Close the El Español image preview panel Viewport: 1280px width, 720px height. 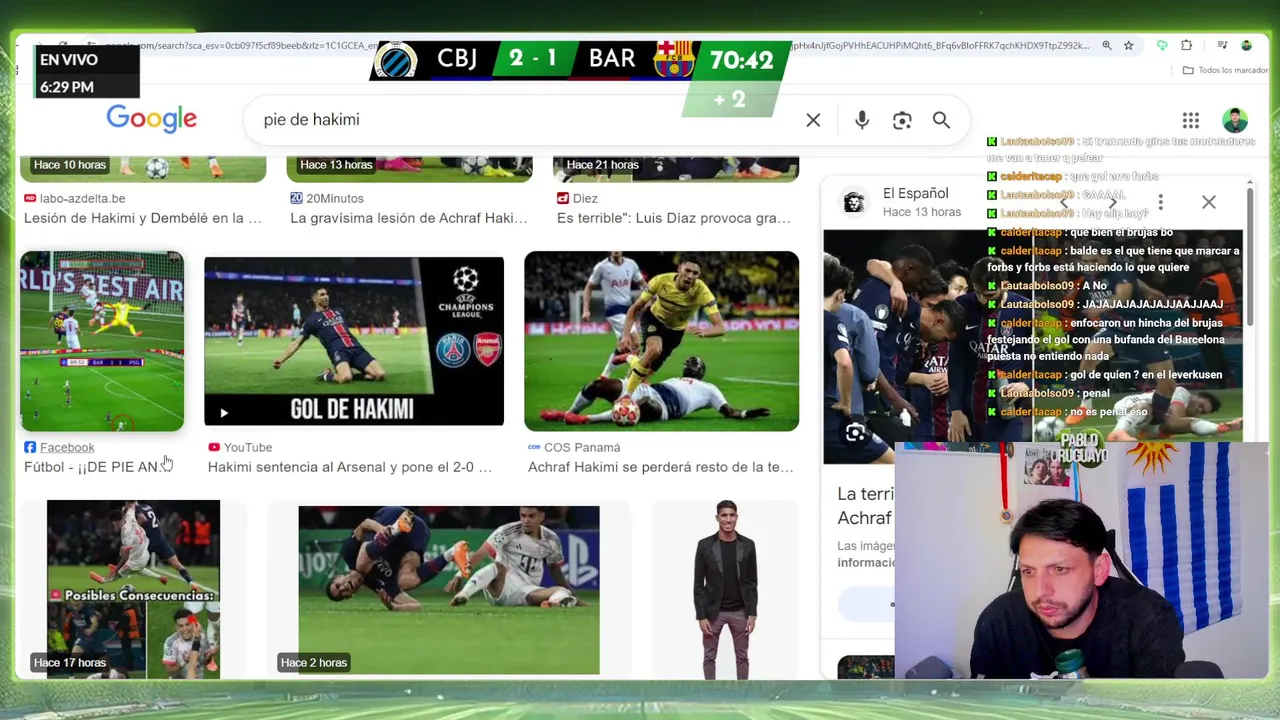pyautogui.click(x=1209, y=202)
